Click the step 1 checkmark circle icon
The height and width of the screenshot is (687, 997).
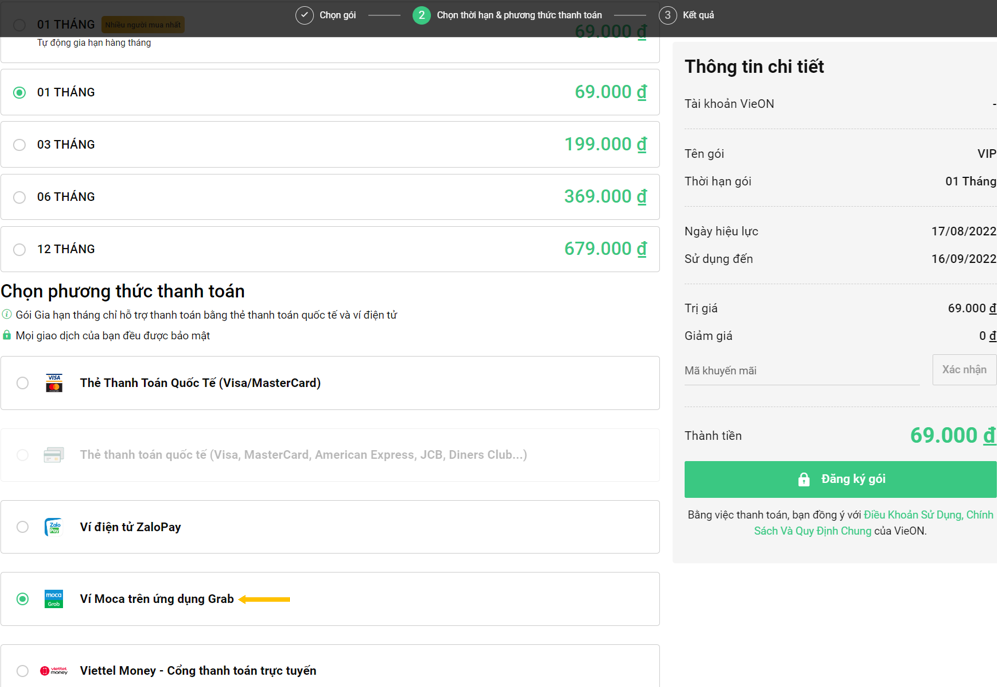pyautogui.click(x=305, y=15)
